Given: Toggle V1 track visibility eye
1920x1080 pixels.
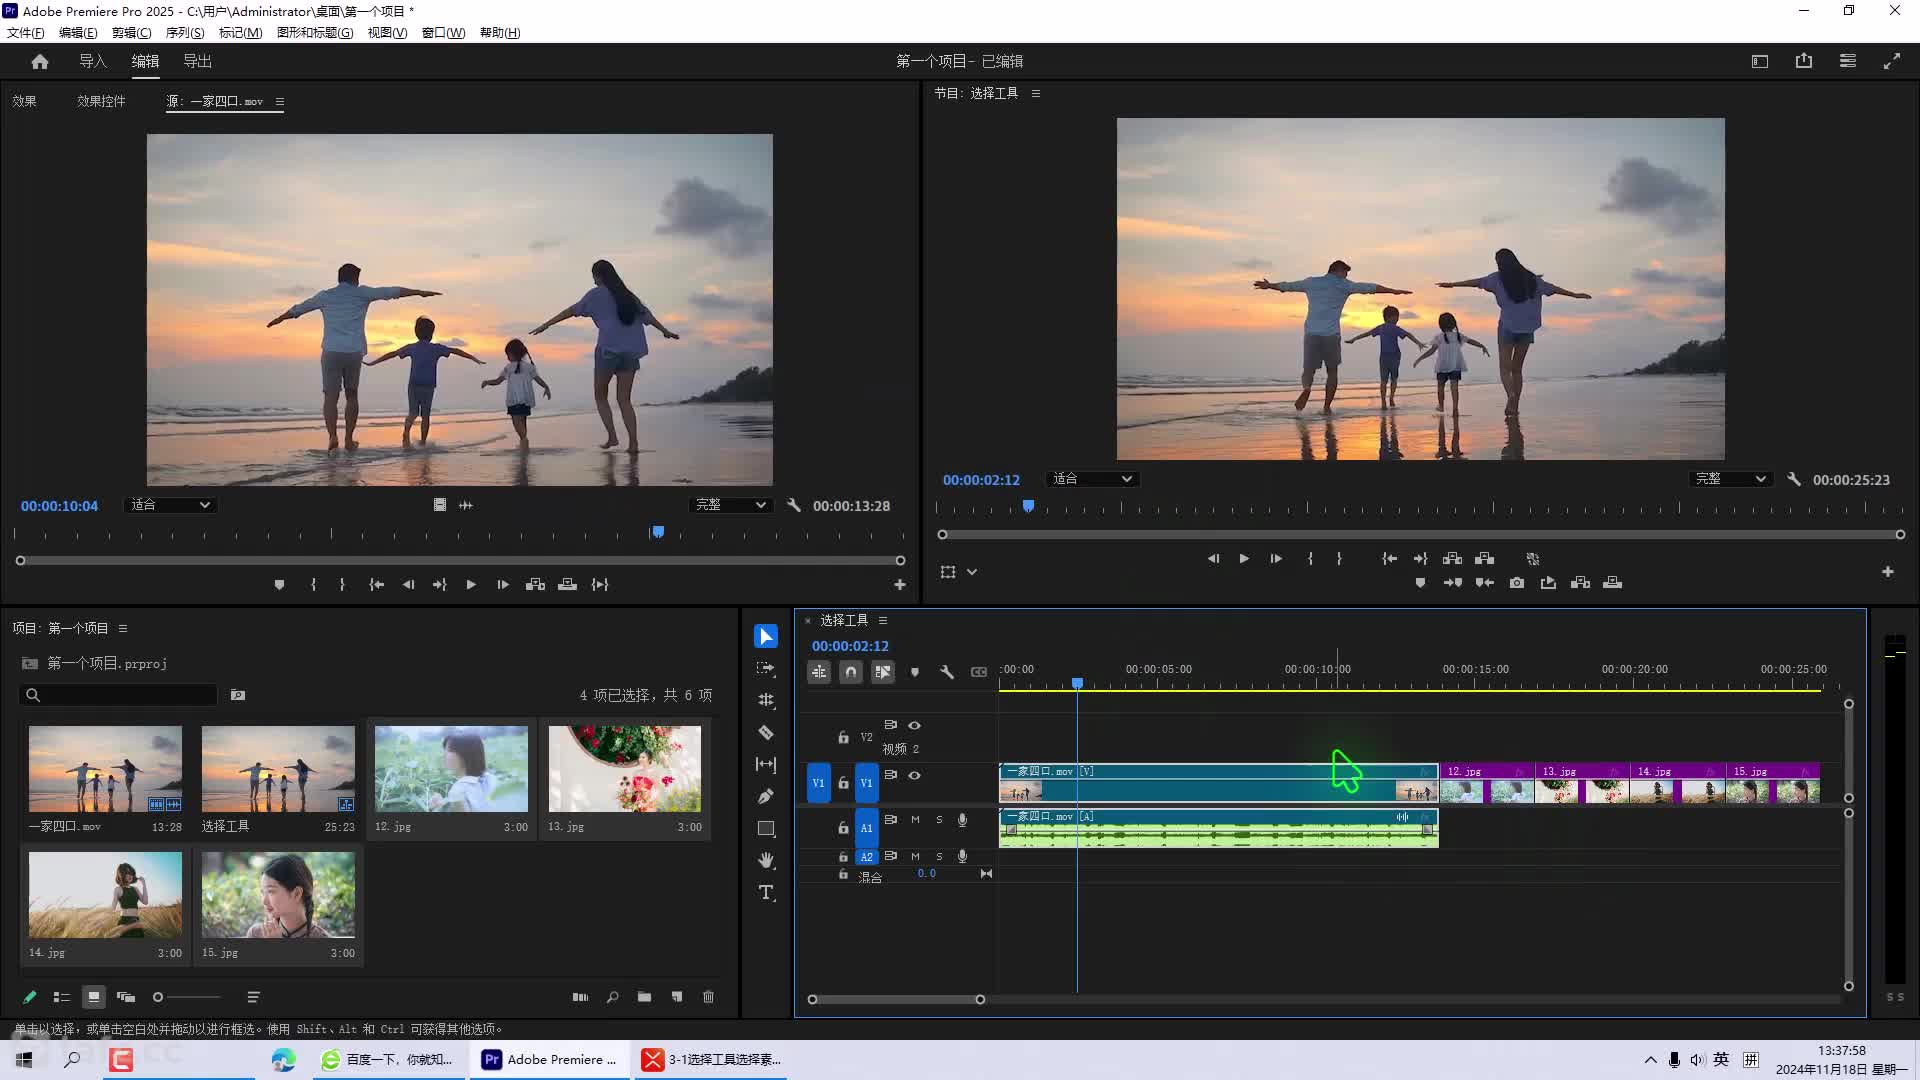Looking at the screenshot, I should [x=914, y=775].
